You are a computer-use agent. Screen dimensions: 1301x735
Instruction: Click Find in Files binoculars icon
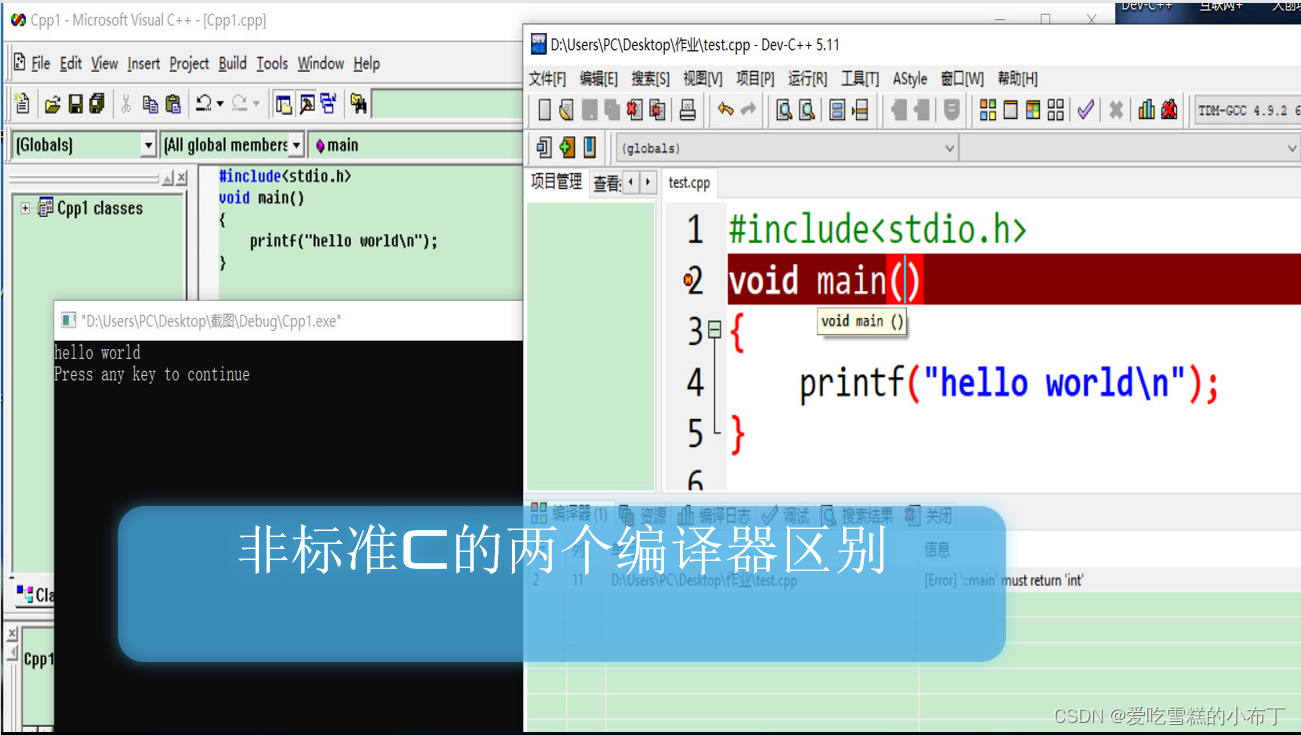pos(359,104)
